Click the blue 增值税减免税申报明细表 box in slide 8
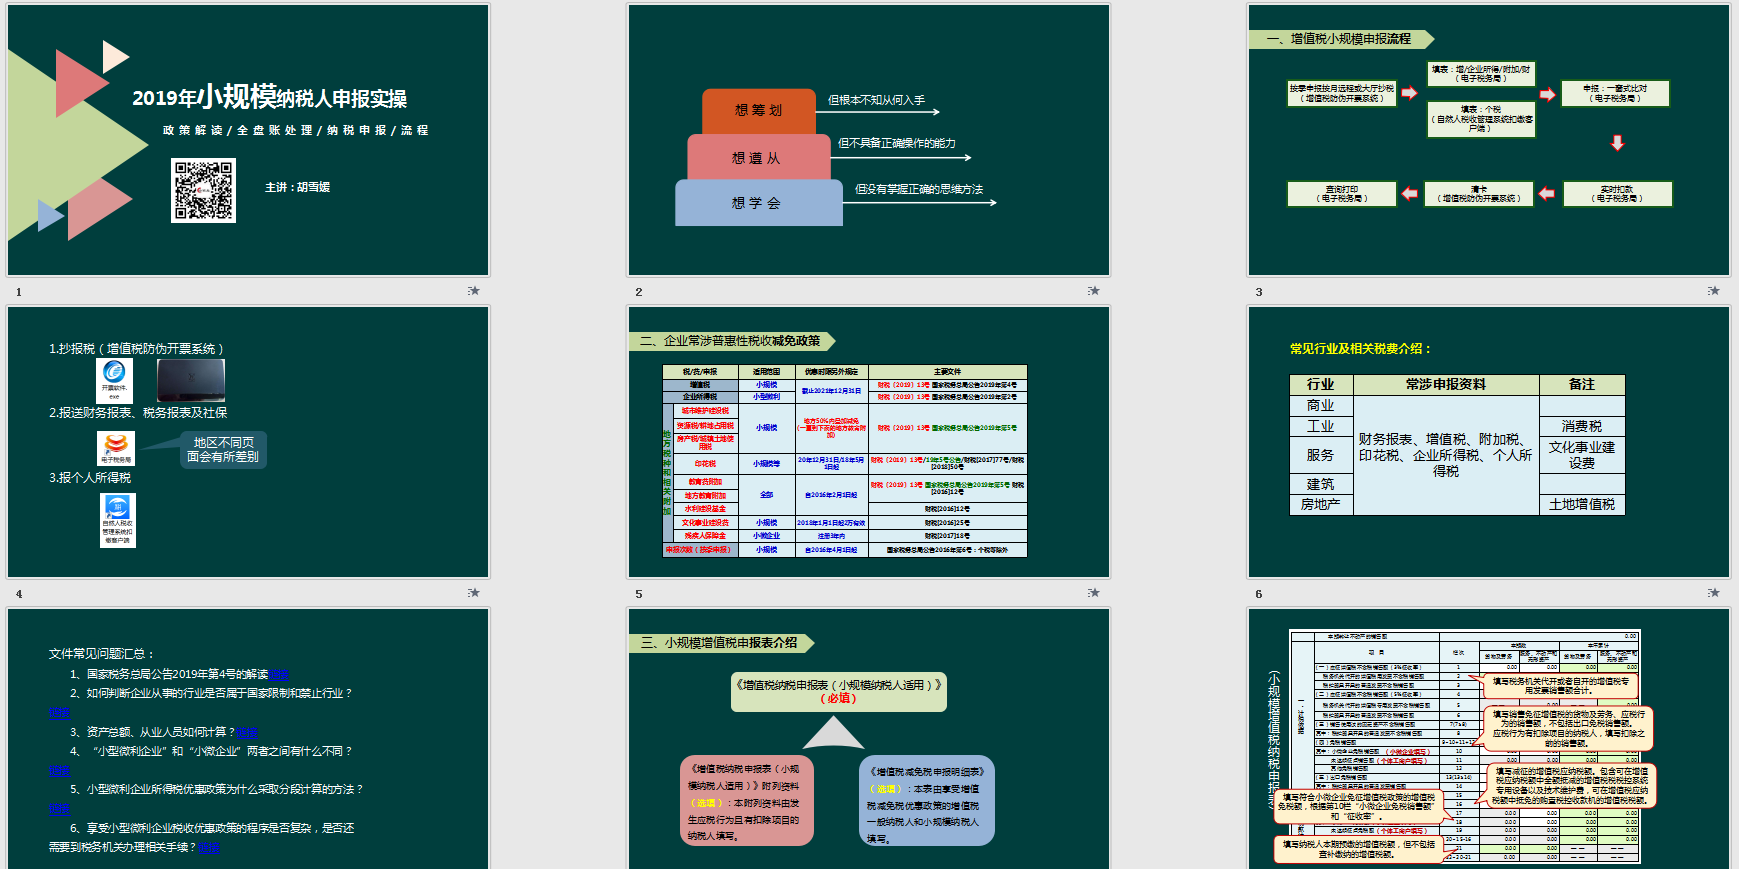Viewport: 1739px width, 869px height. 926,801
